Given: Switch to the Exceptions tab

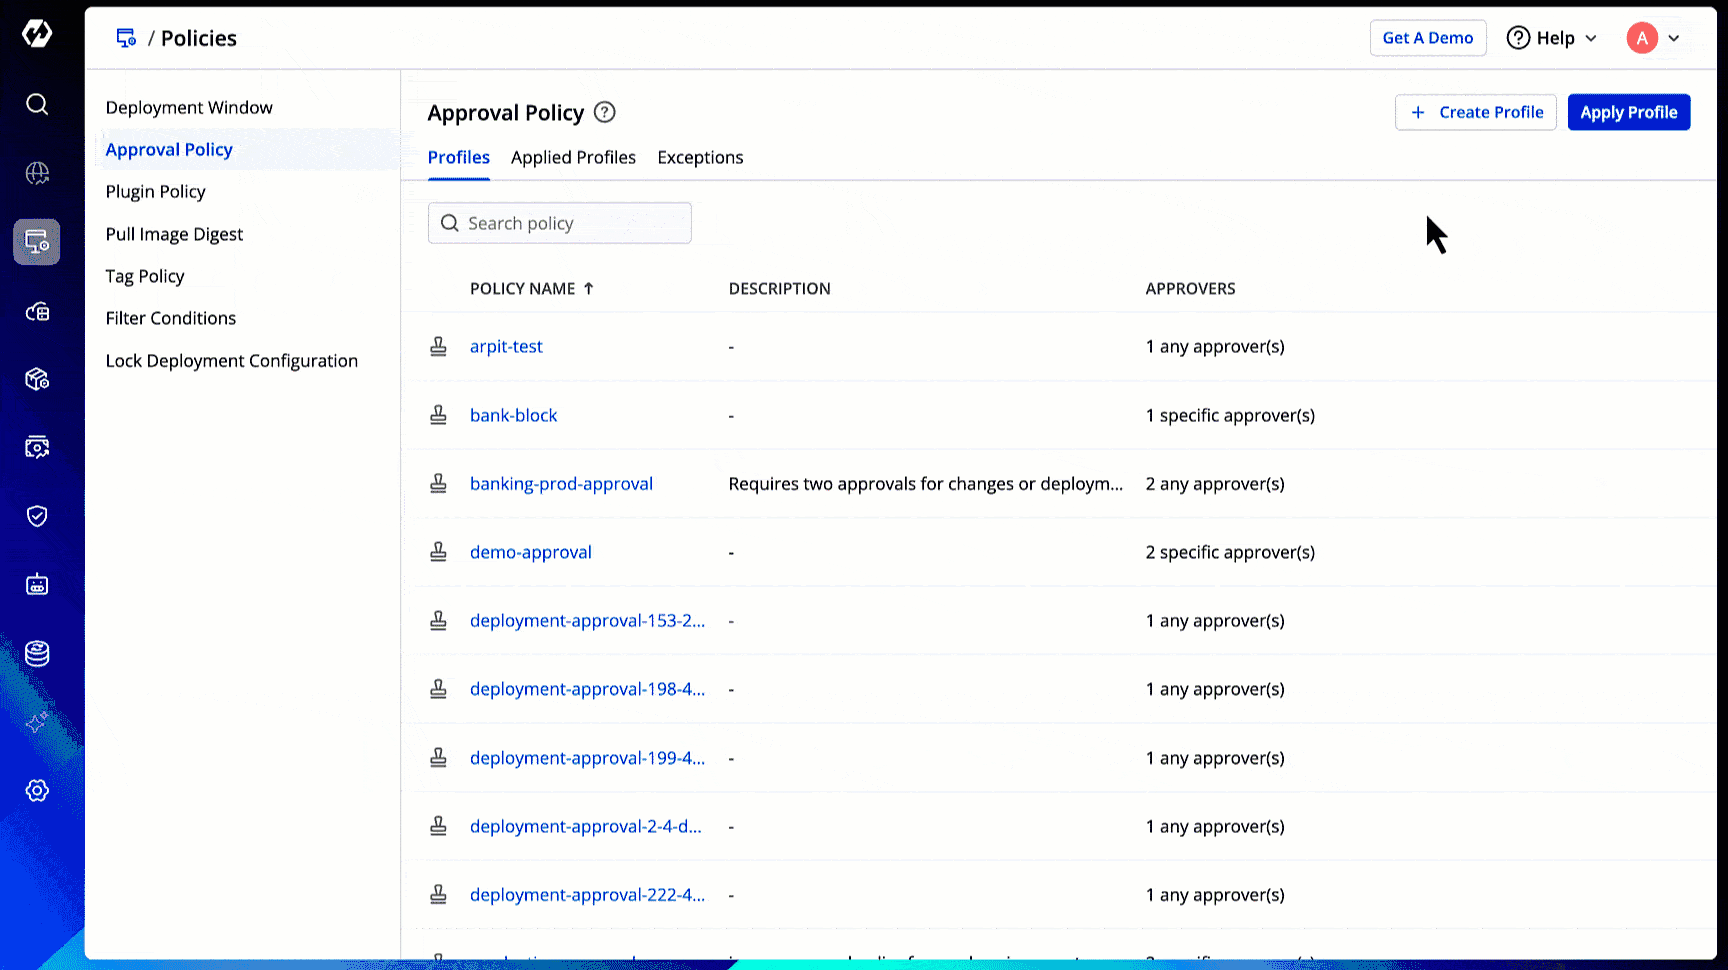Looking at the screenshot, I should pos(700,158).
